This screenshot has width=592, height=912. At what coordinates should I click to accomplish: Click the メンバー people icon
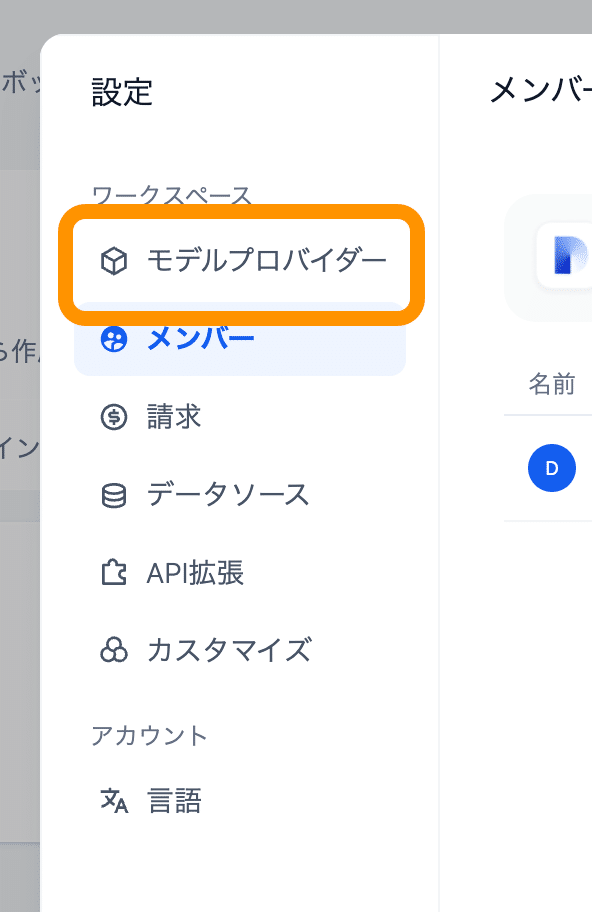coord(116,339)
